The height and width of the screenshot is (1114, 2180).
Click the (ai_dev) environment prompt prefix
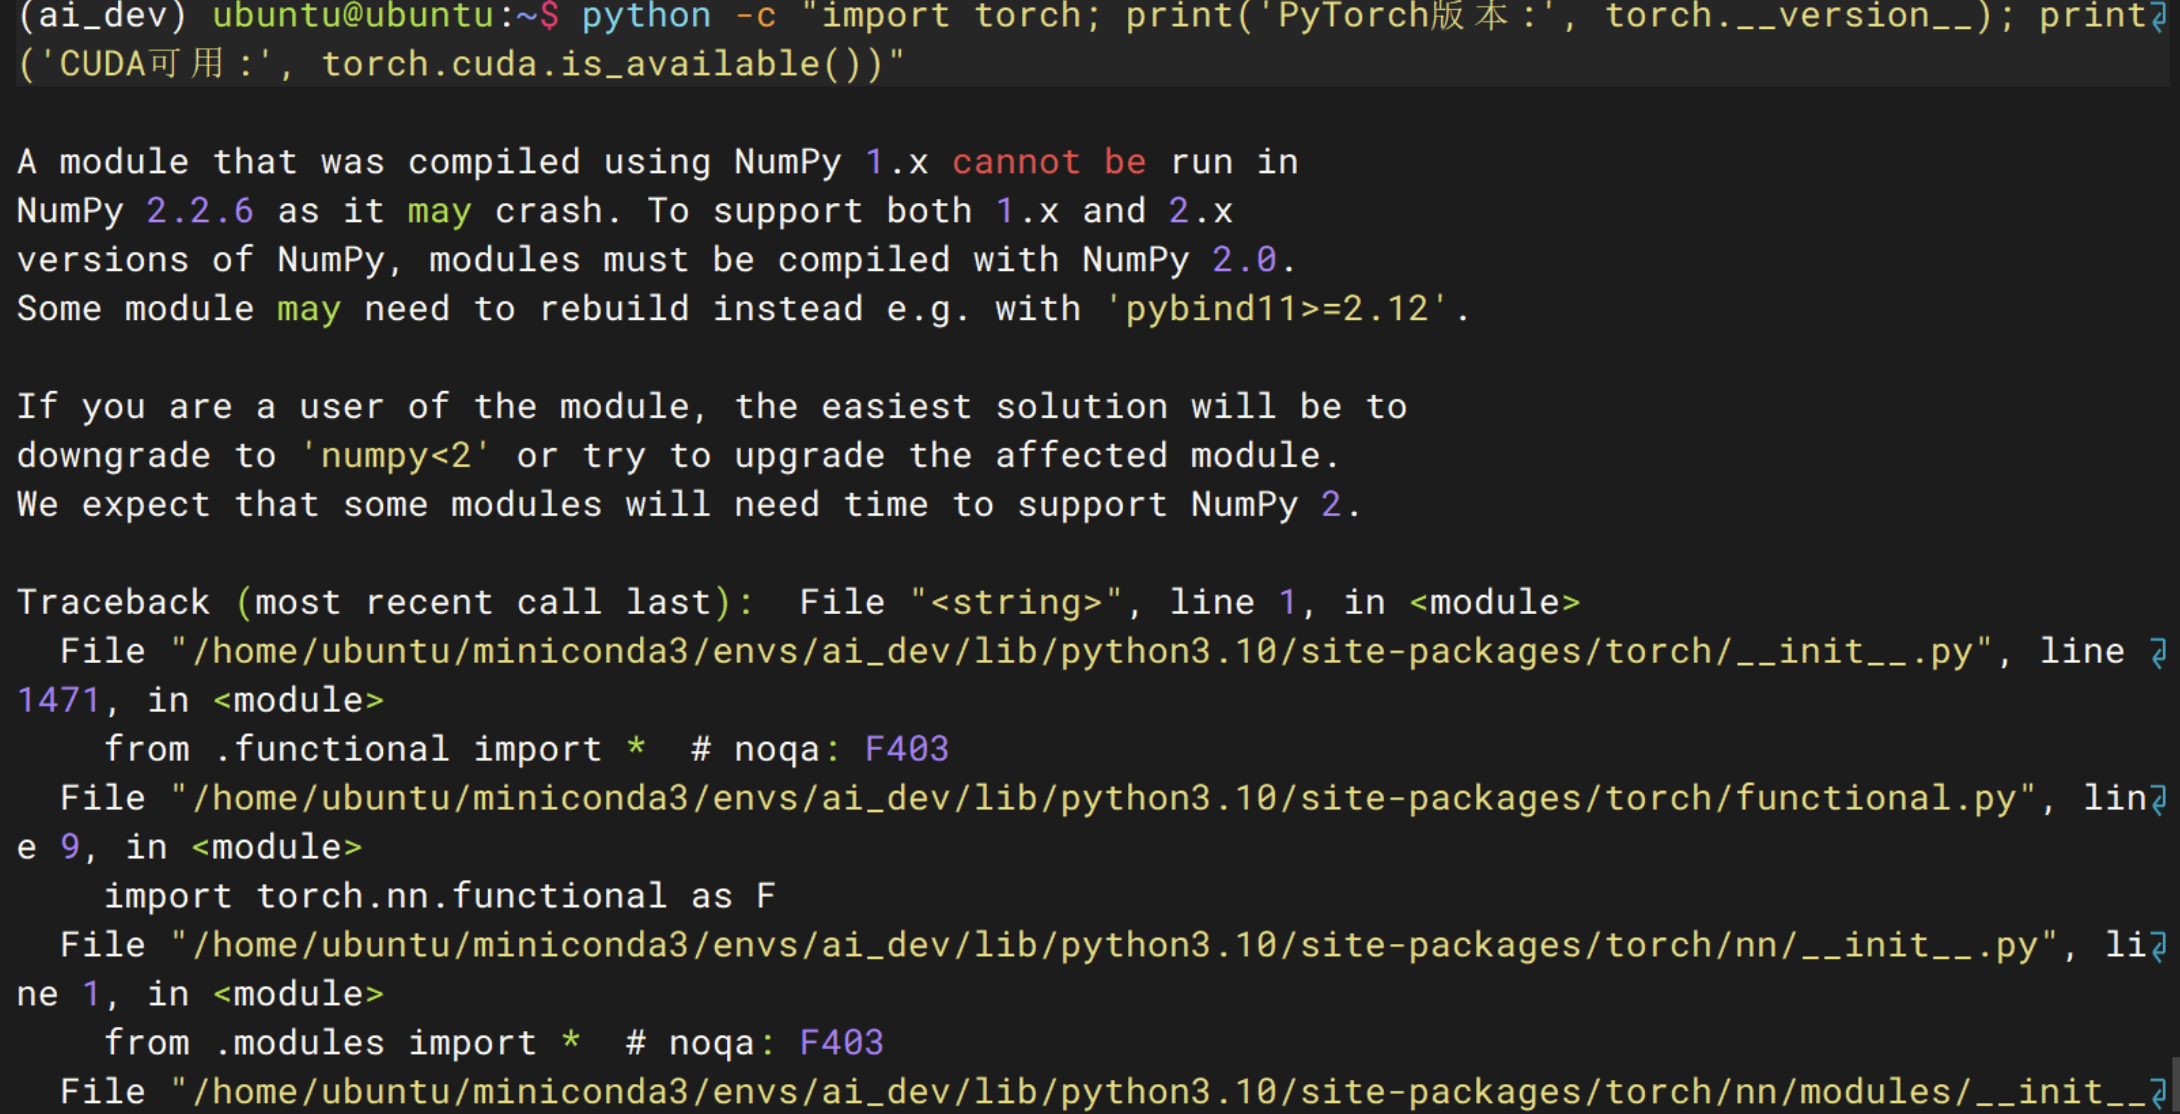[x=102, y=16]
